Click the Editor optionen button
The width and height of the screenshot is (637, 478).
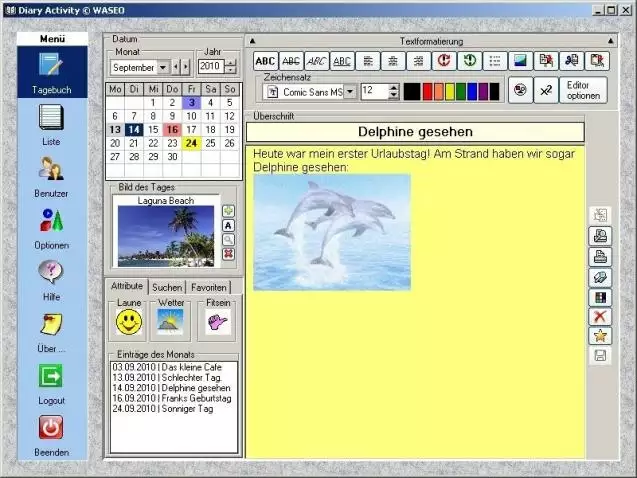pos(582,90)
